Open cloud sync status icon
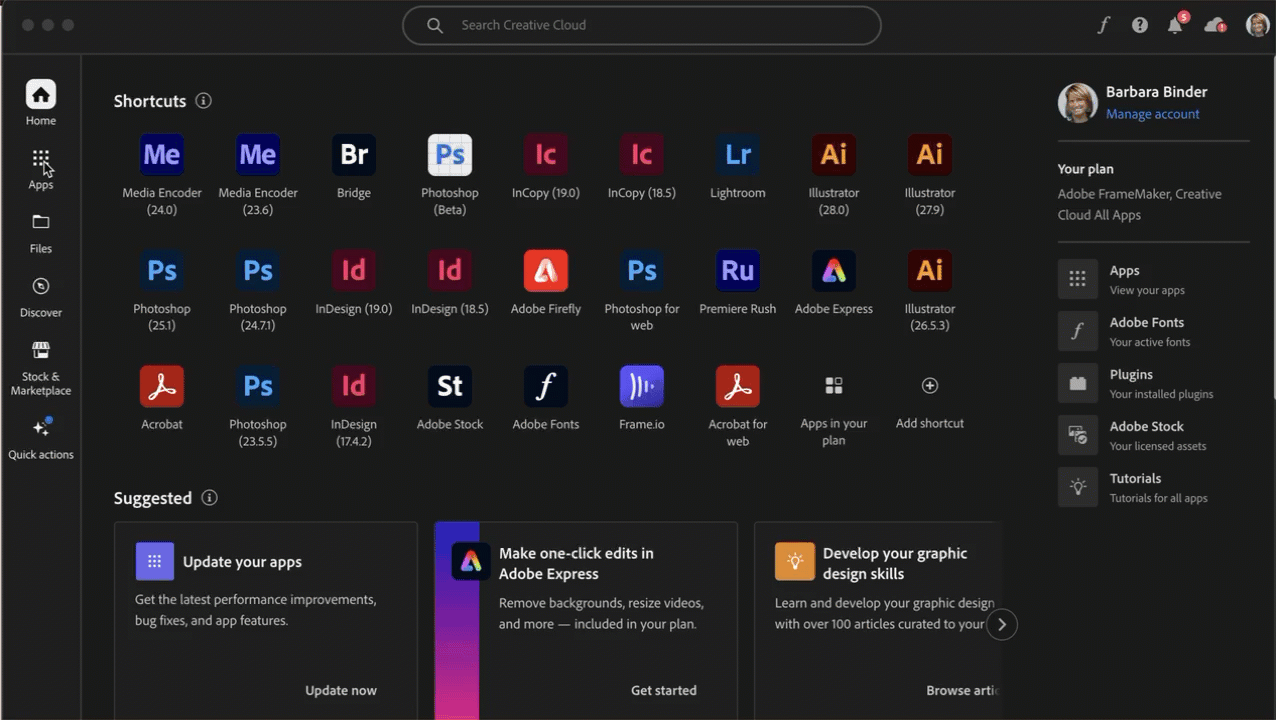Viewport: 1276px width, 720px height. pos(1215,25)
